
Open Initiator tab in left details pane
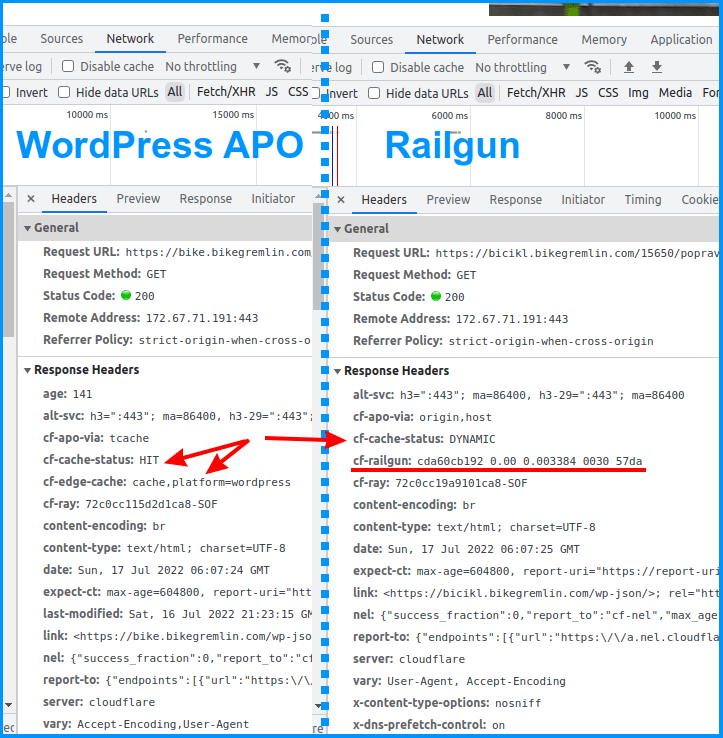(273, 199)
